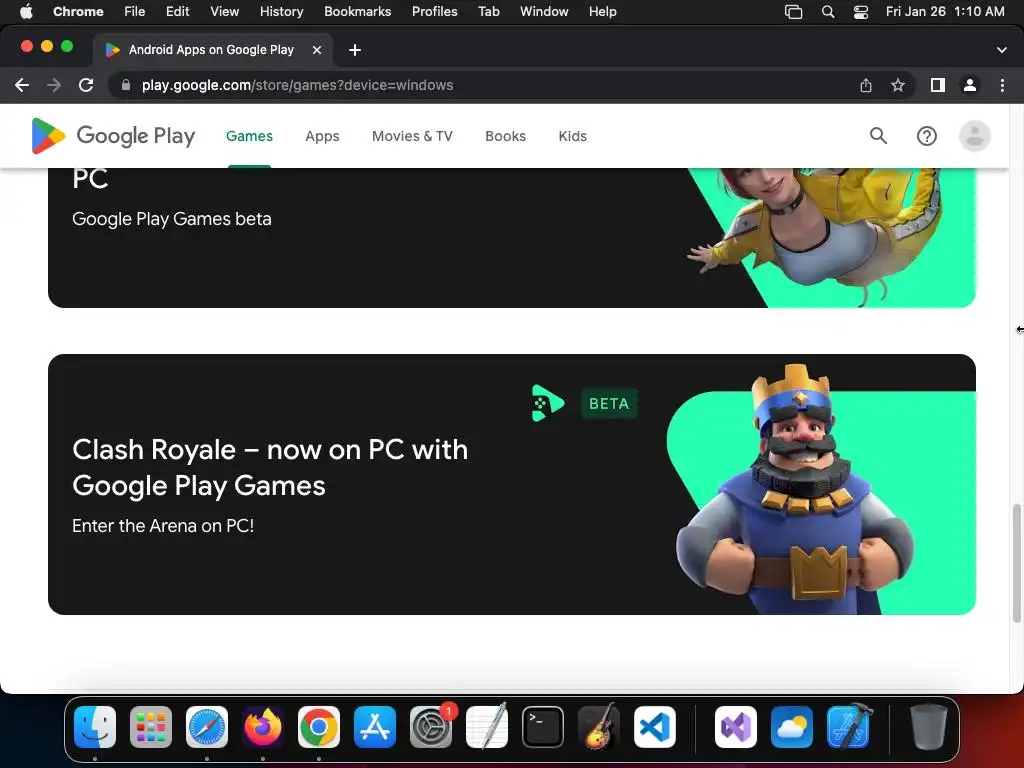Open Terminal from the Dock
This screenshot has width=1024, height=768.
[x=543, y=727]
